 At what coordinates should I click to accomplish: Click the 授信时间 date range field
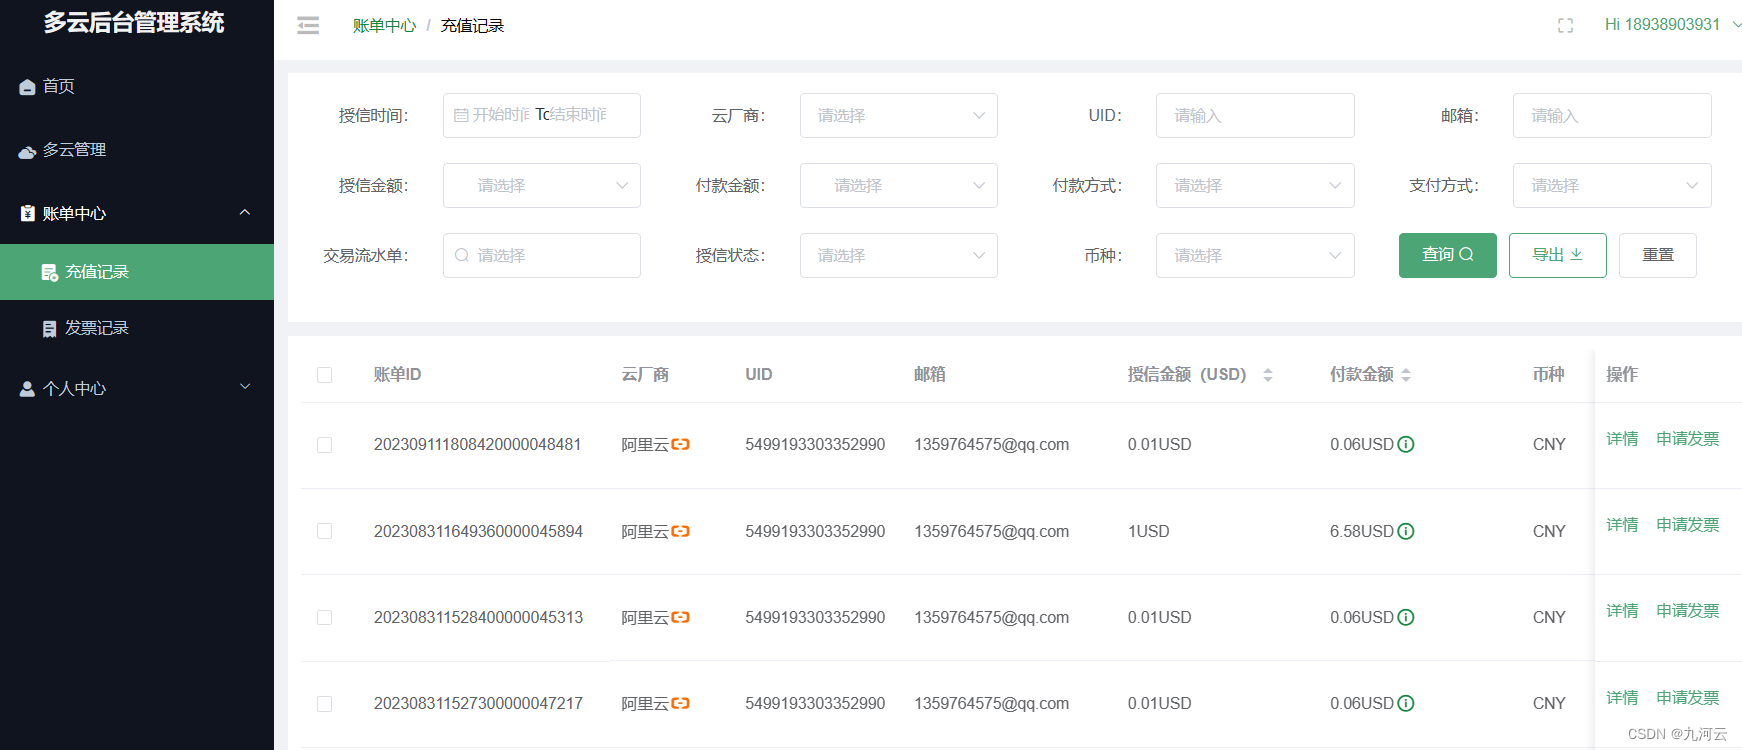click(541, 115)
